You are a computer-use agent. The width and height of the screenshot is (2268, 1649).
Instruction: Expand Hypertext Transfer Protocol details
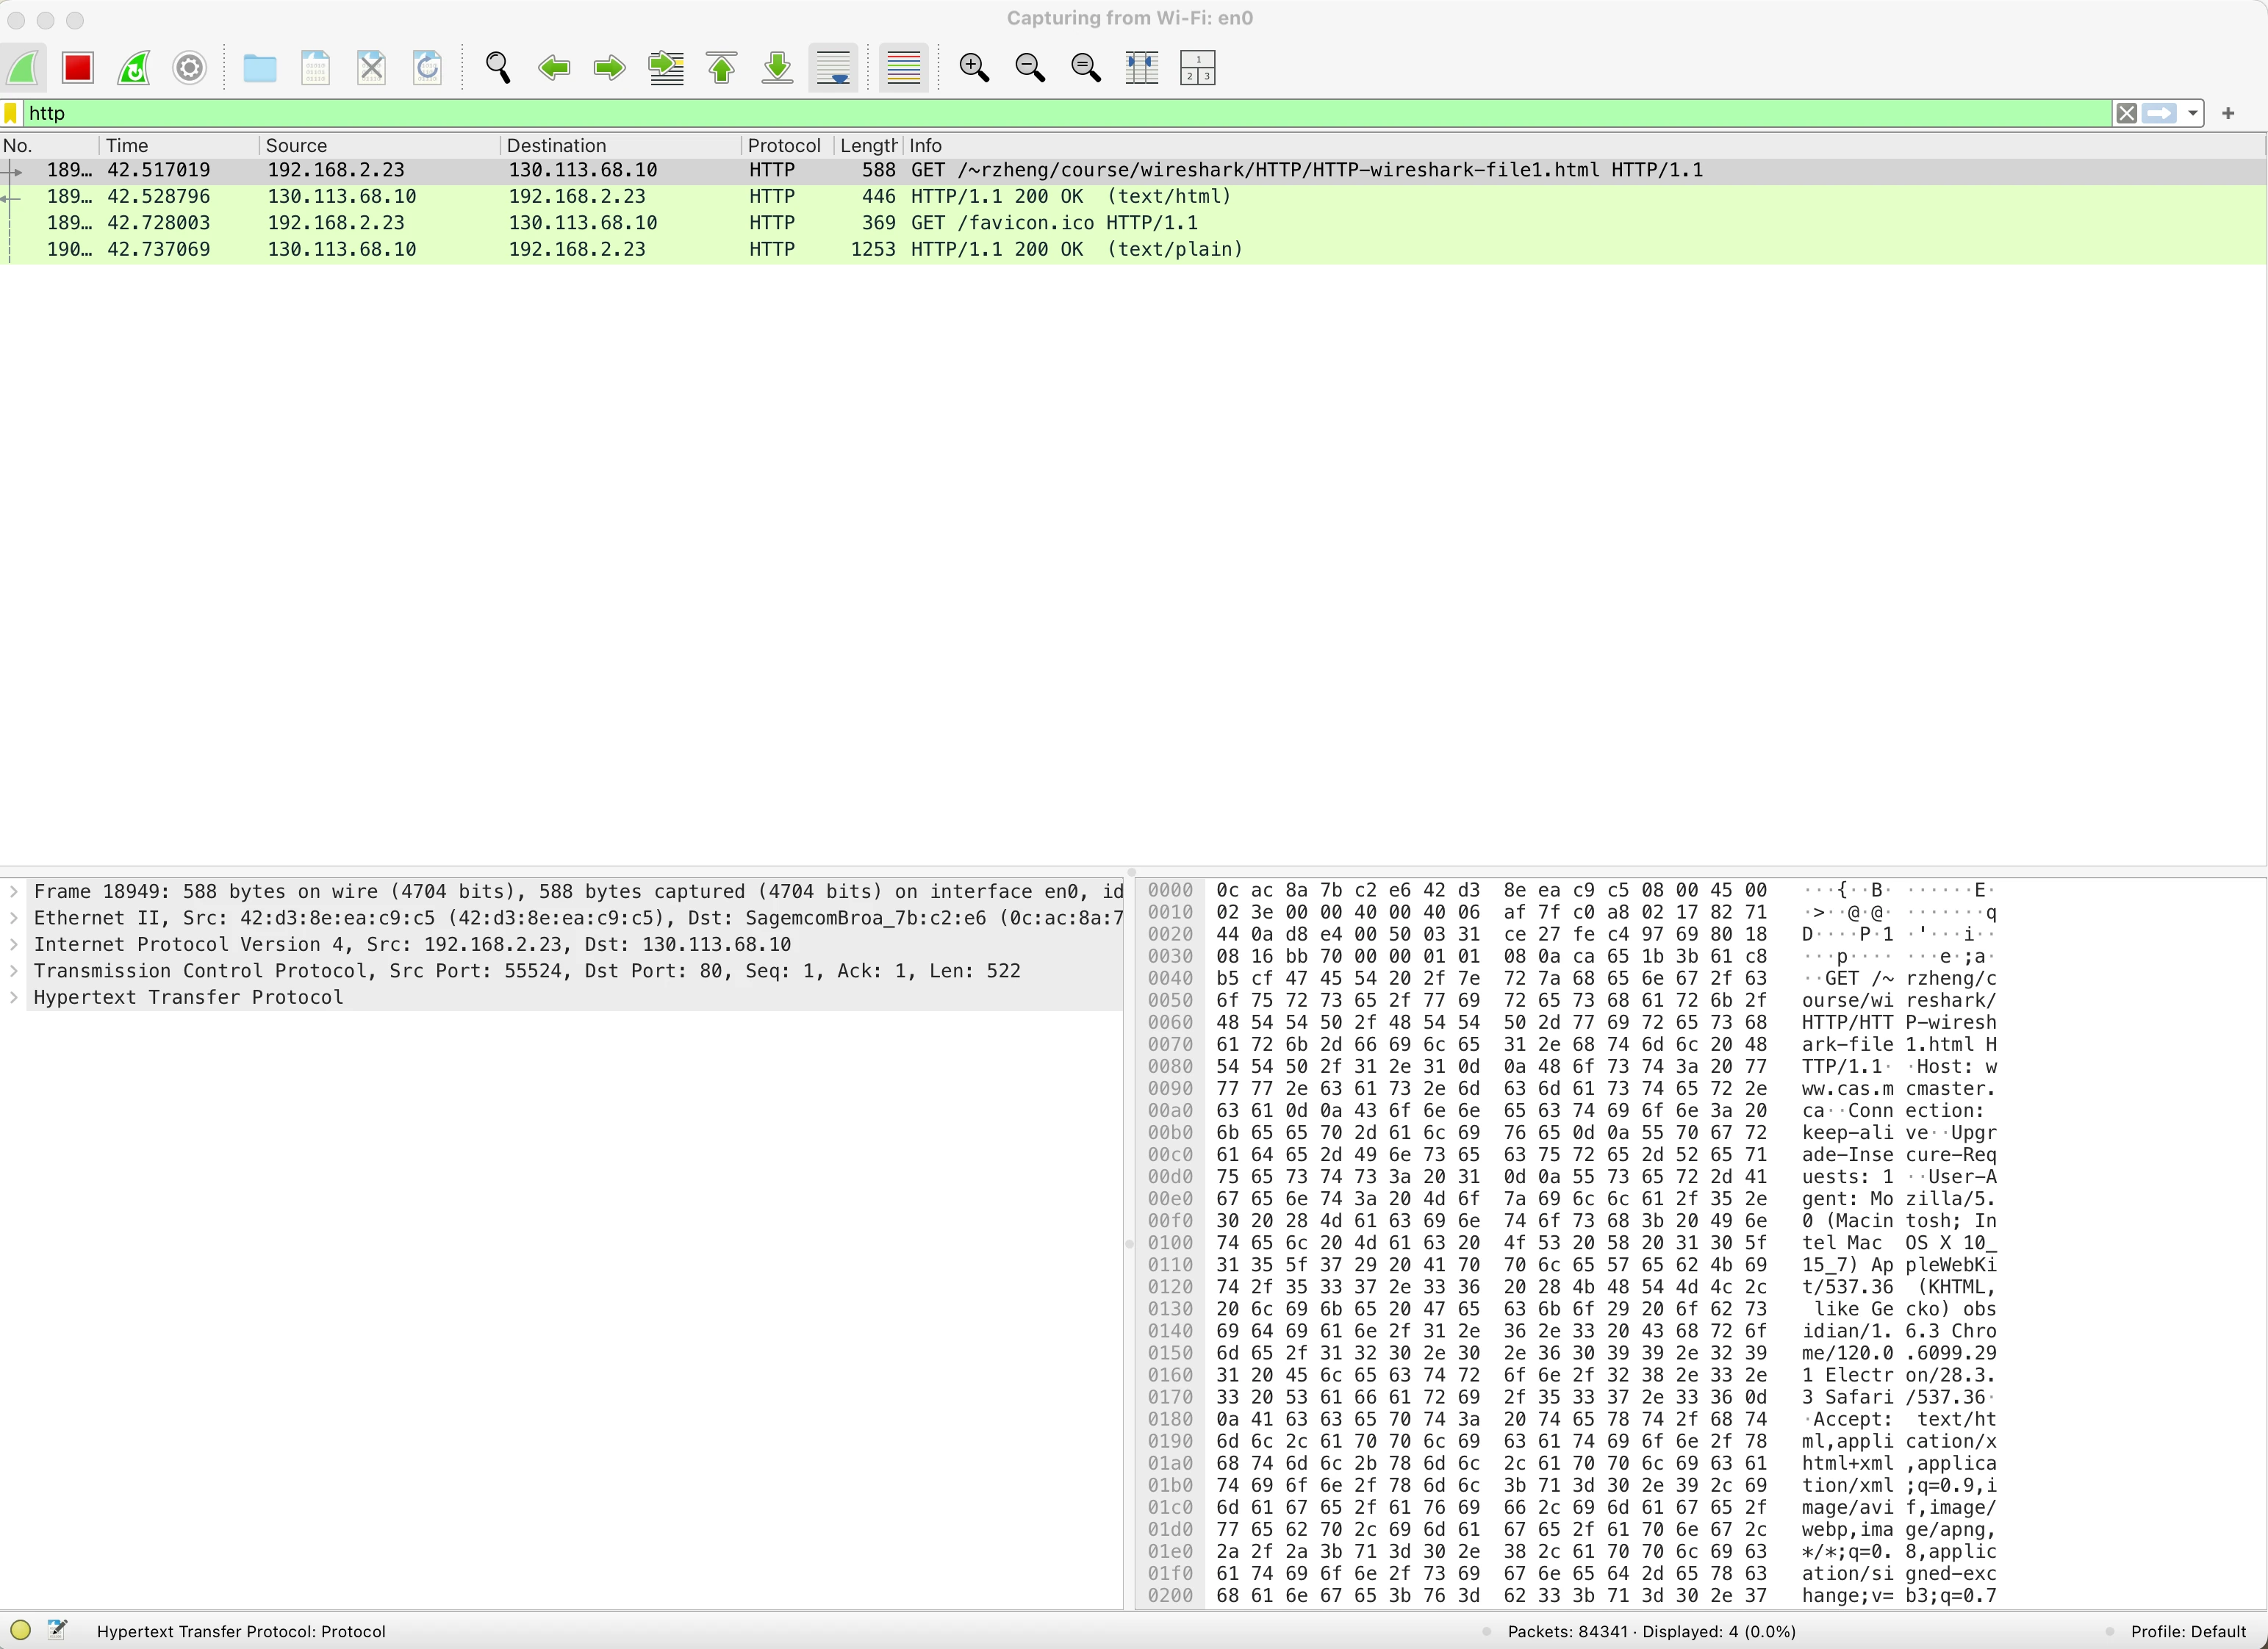click(x=14, y=997)
